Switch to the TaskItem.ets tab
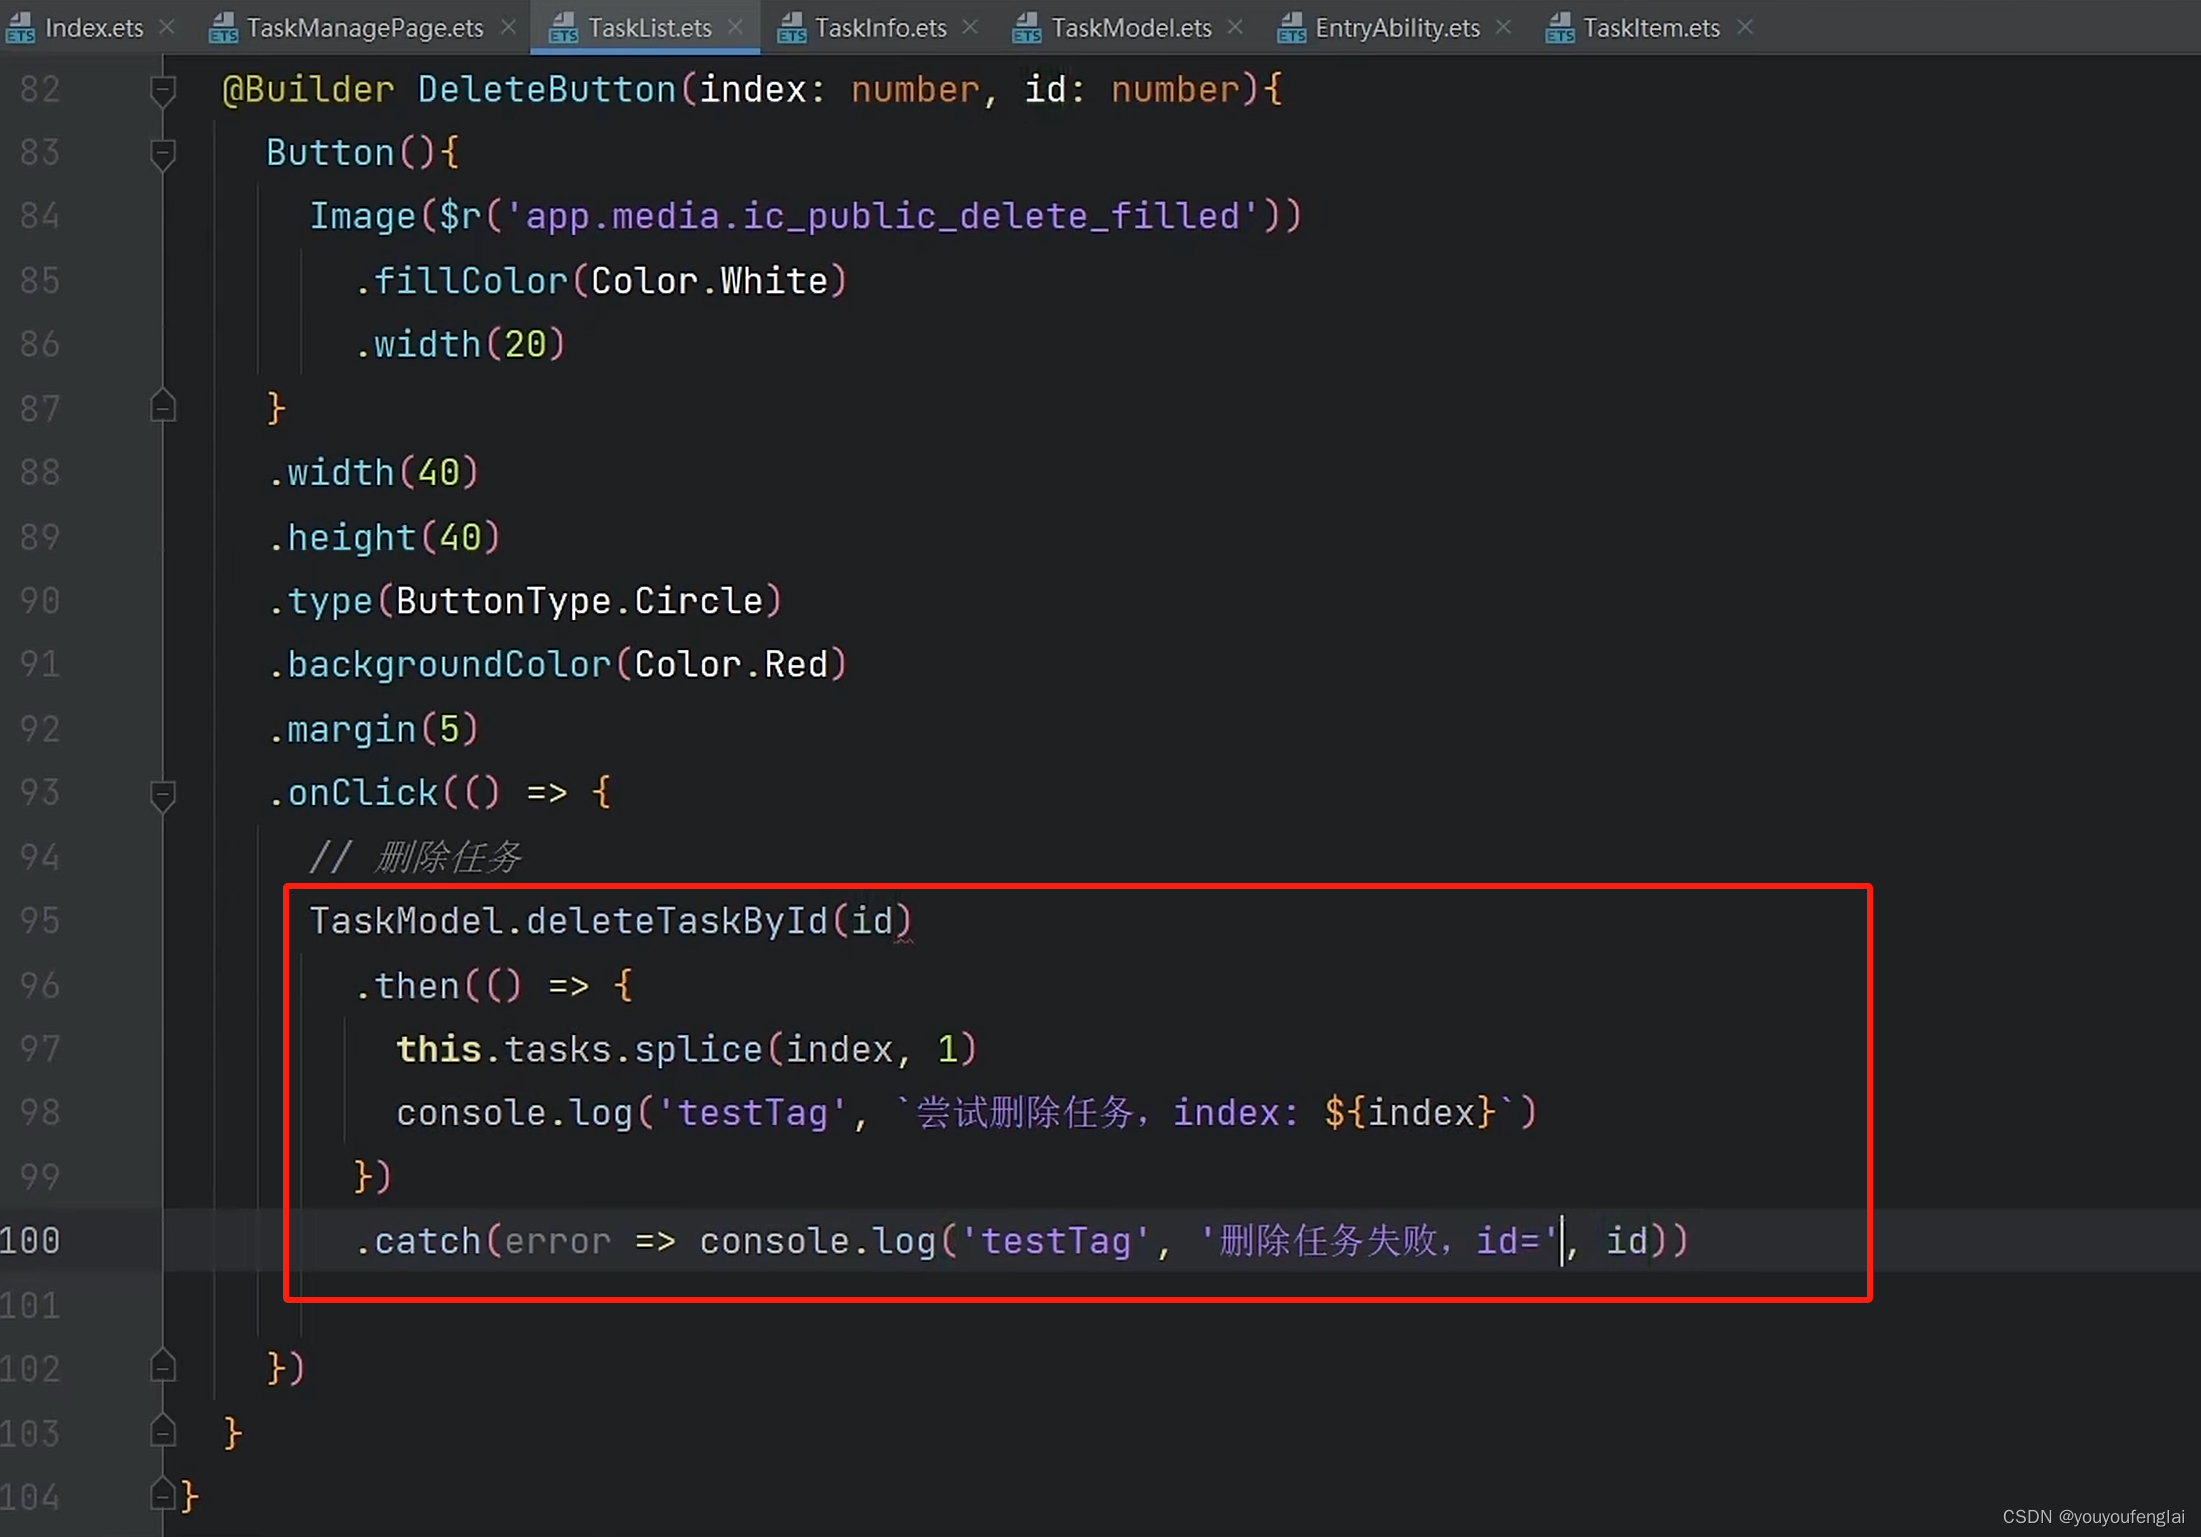This screenshot has height=1537, width=2201. click(x=1651, y=28)
